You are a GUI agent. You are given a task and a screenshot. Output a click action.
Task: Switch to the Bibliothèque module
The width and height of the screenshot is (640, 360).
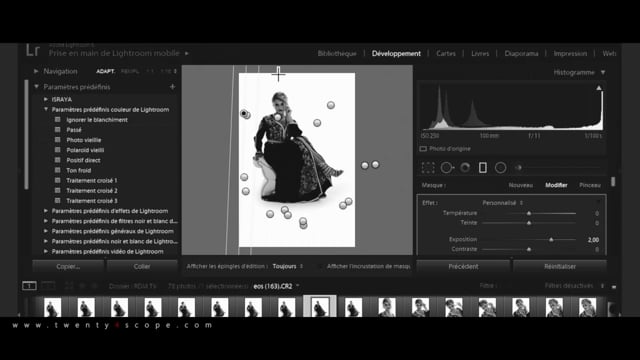tap(337, 53)
